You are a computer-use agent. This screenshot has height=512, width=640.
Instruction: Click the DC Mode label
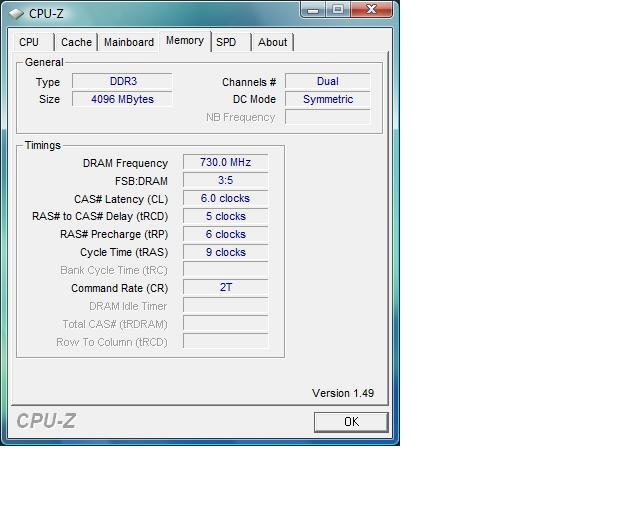254,99
